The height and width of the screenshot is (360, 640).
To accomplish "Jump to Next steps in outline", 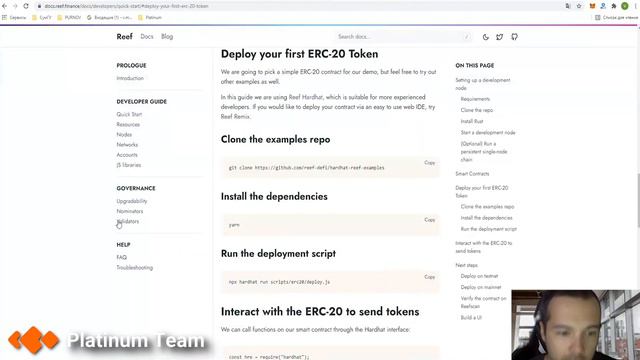I will click(467, 265).
